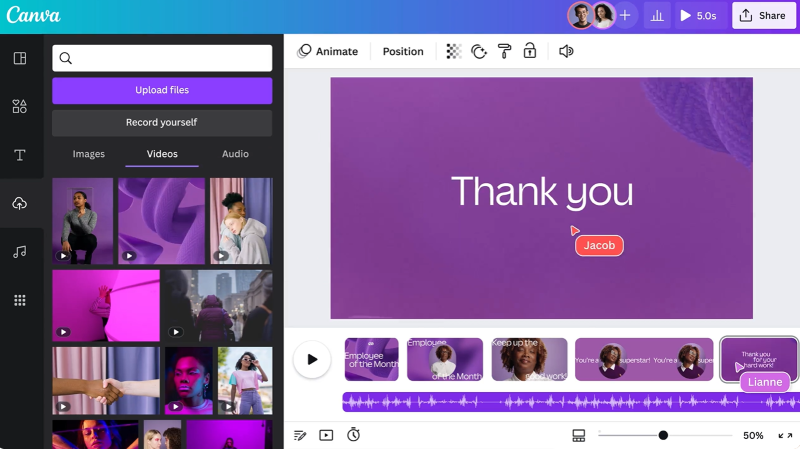
Task: Open the Elements panel in the sidebar
Action: click(20, 106)
